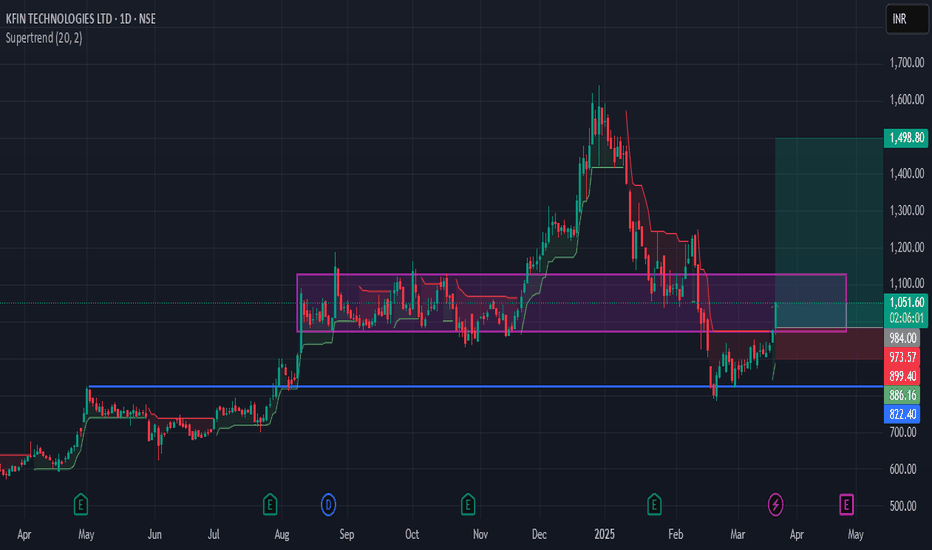The image size is (932, 550).
Task: Select the red stop-loss zone of long position
Action: click(829, 344)
